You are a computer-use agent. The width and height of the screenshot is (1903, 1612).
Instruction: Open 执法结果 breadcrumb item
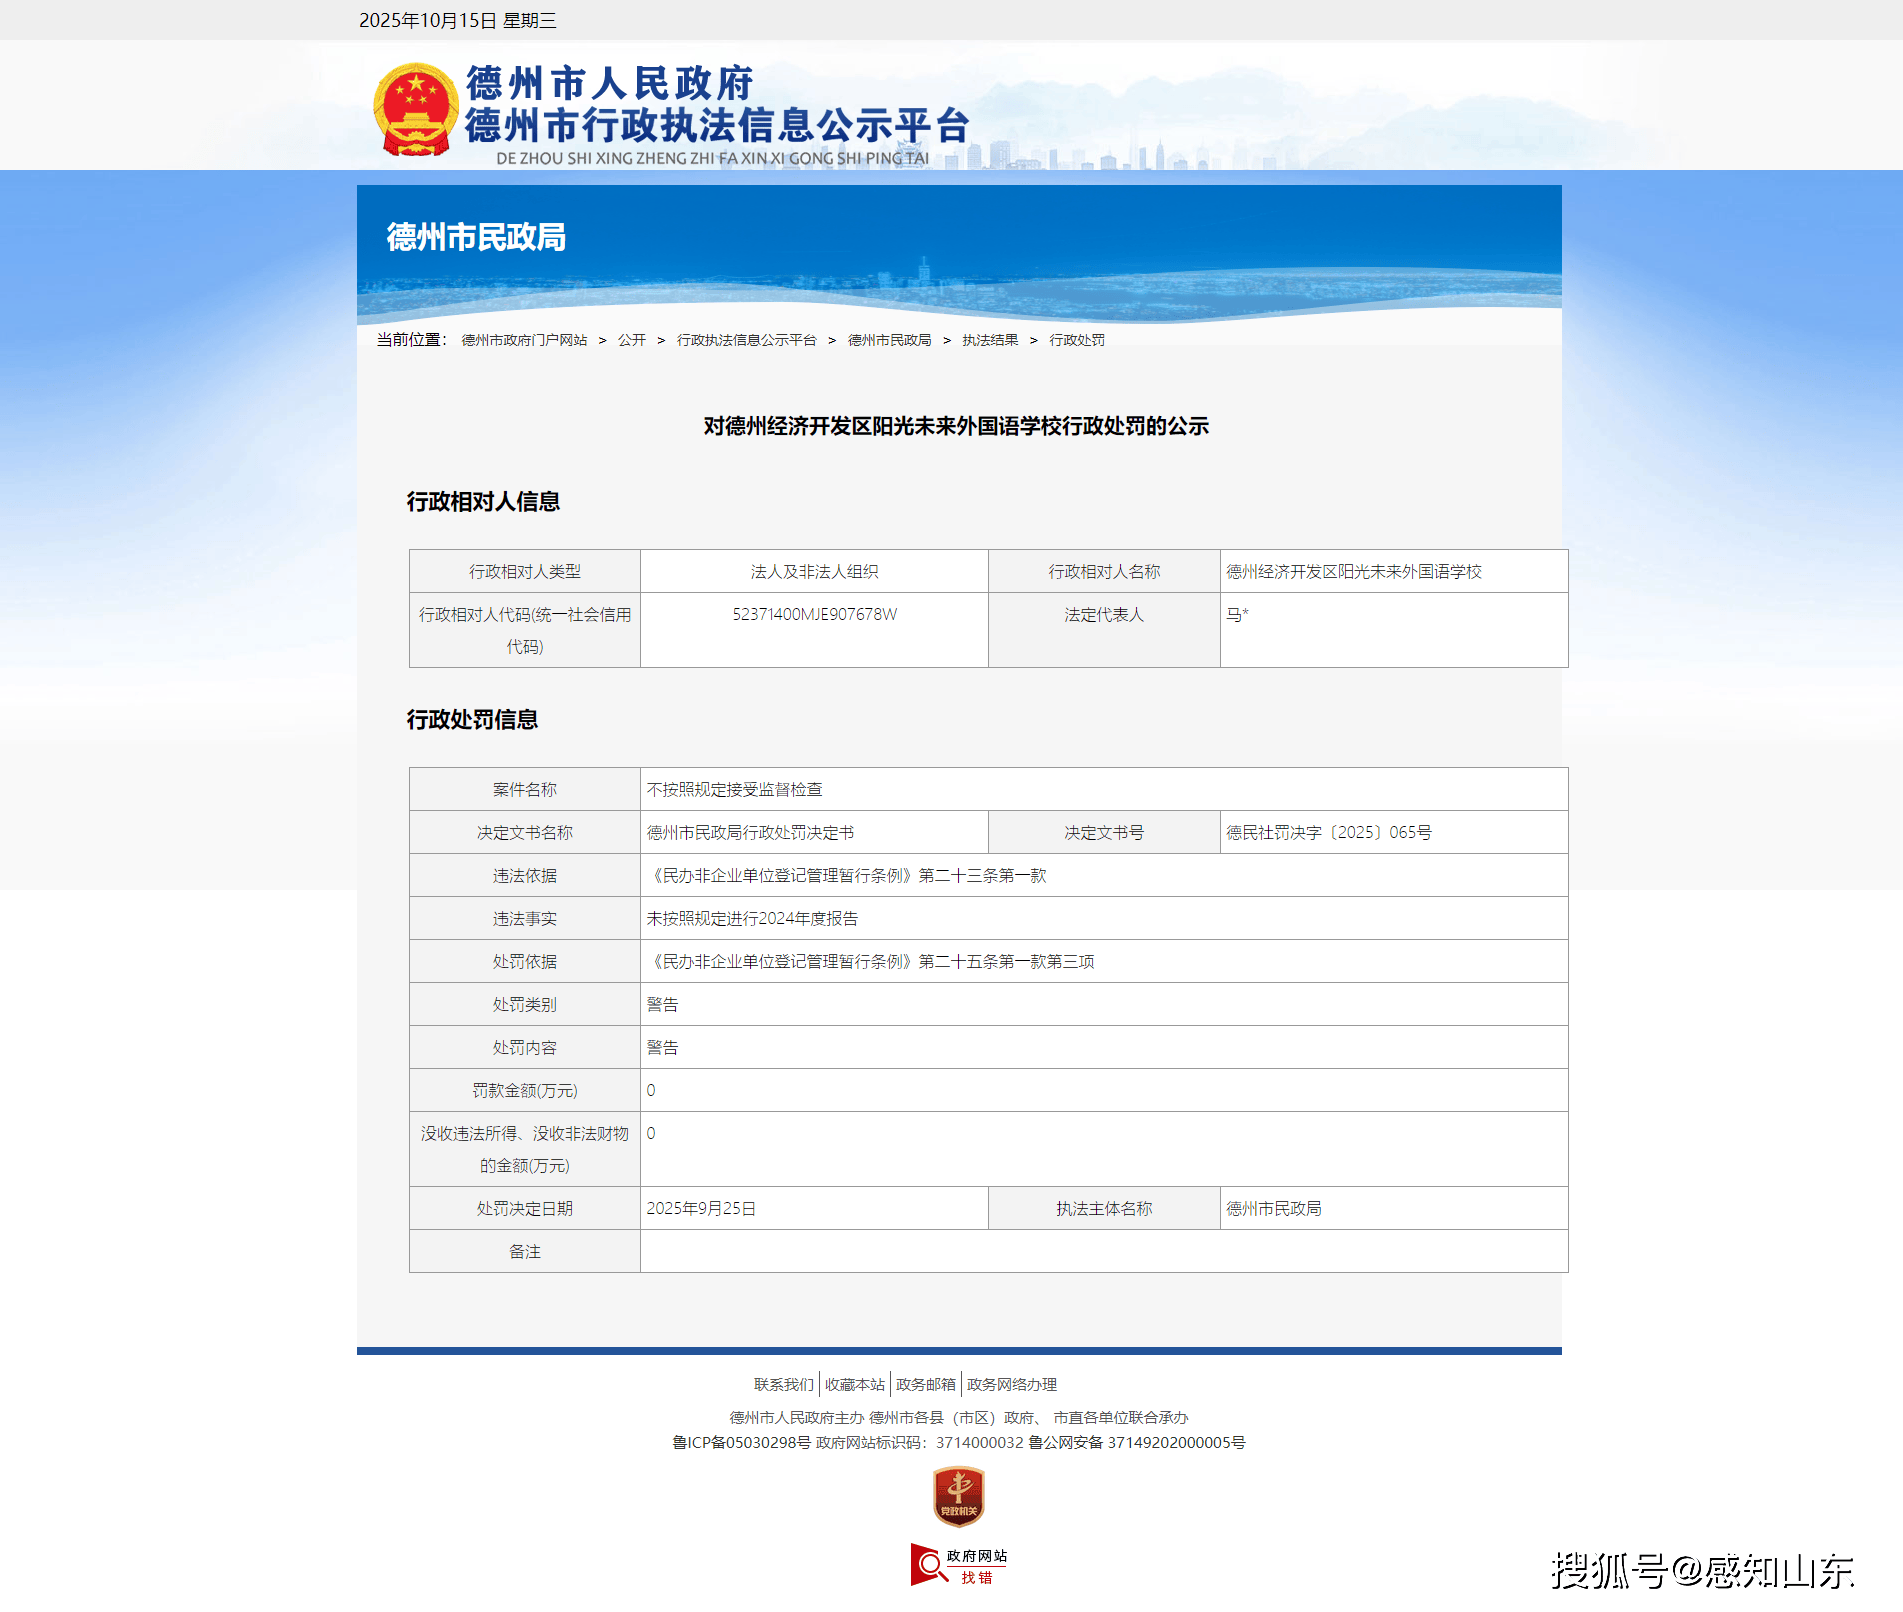click(990, 340)
